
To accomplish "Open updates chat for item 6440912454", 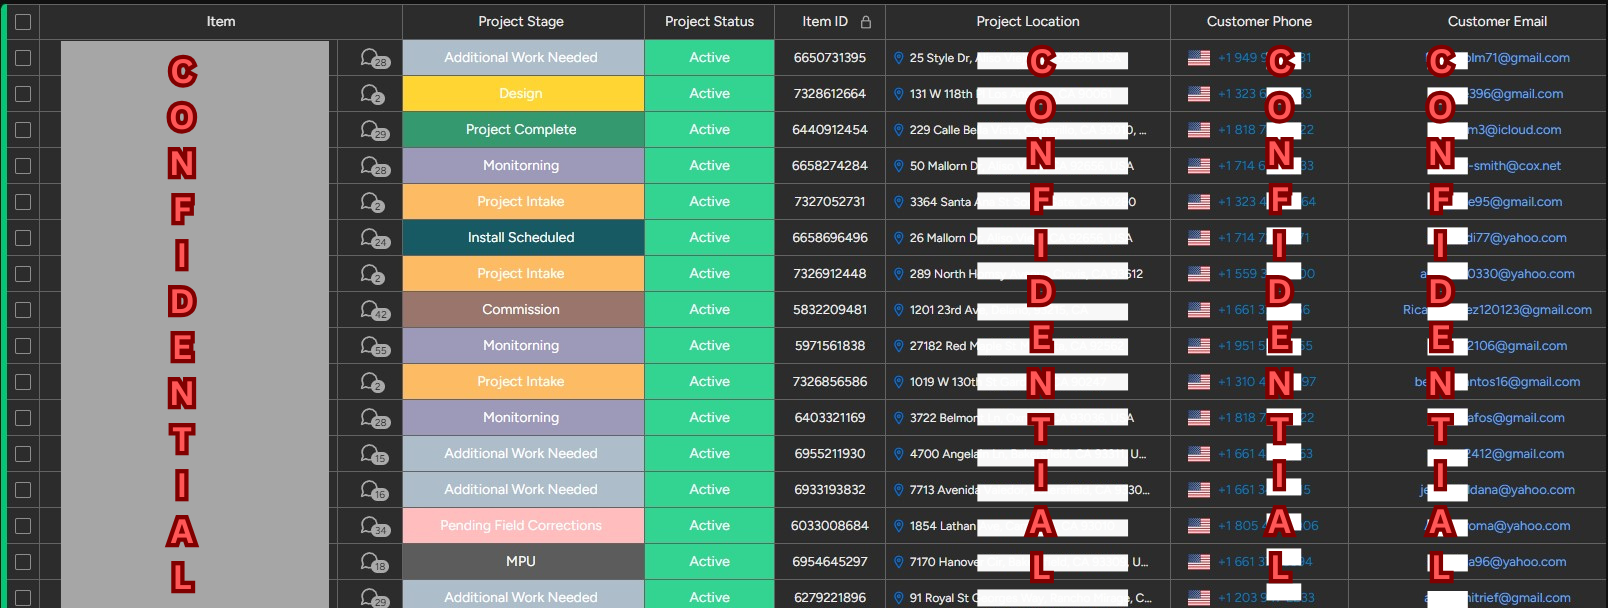I will pyautogui.click(x=374, y=130).
